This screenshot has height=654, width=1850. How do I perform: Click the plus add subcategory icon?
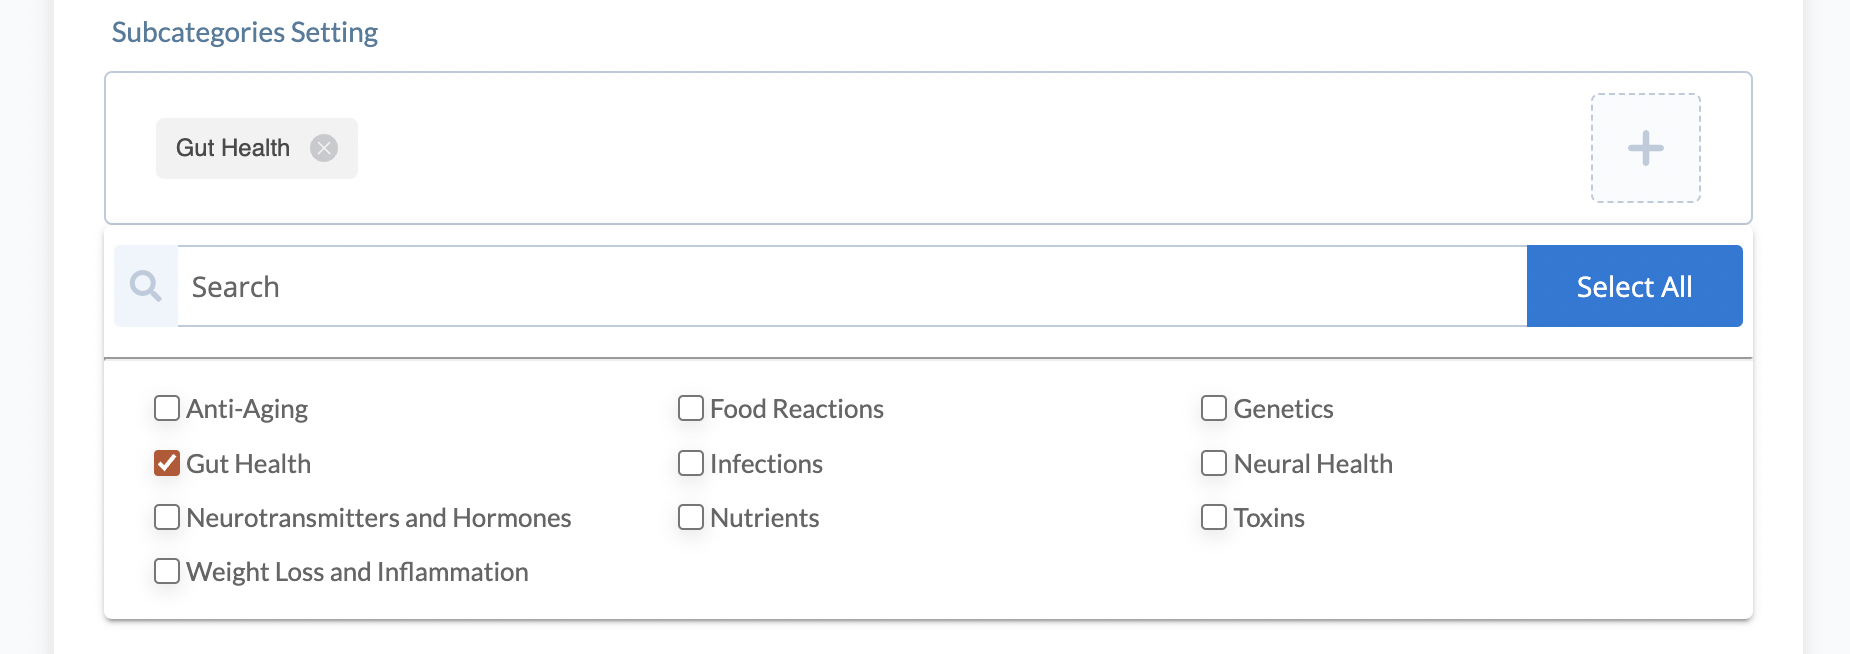pos(1645,148)
